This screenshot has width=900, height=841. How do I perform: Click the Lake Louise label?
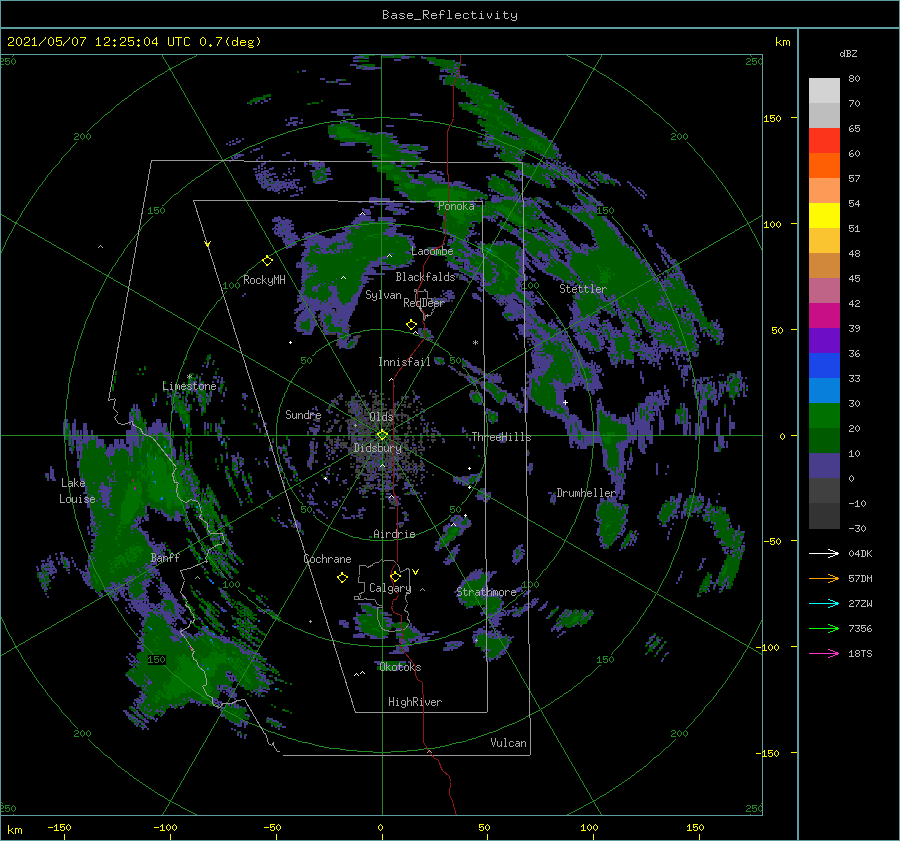[x=77, y=491]
